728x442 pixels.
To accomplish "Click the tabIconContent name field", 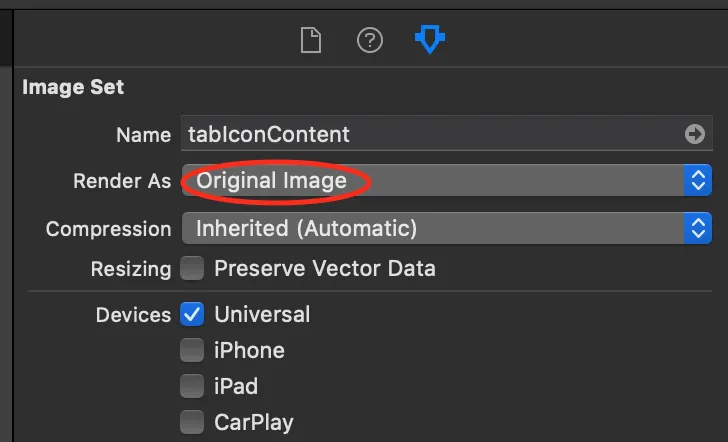I will [430, 134].
